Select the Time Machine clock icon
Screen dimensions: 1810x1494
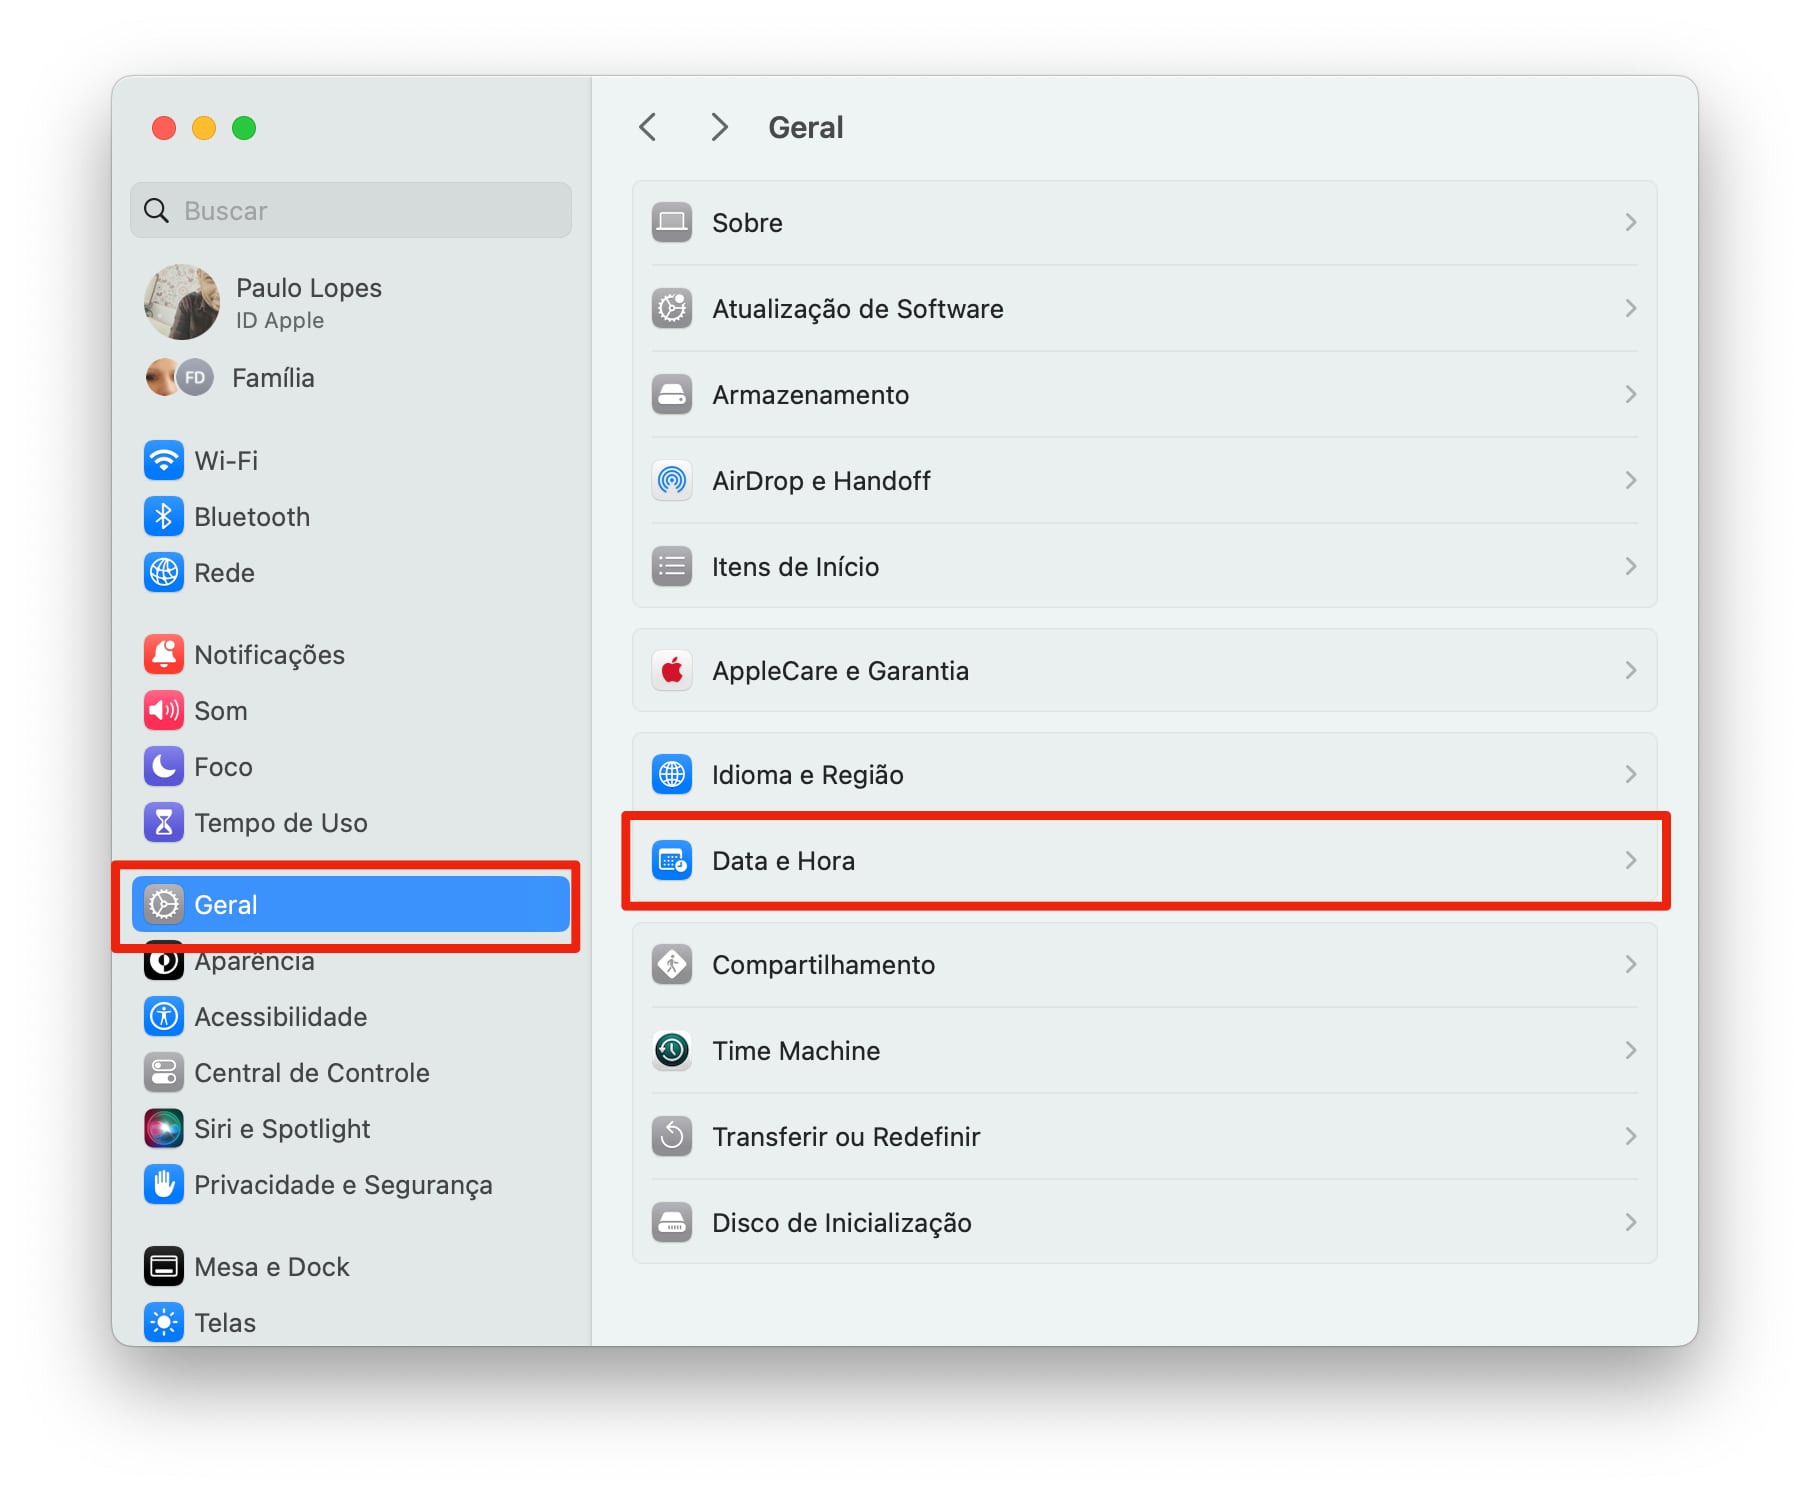672,1050
